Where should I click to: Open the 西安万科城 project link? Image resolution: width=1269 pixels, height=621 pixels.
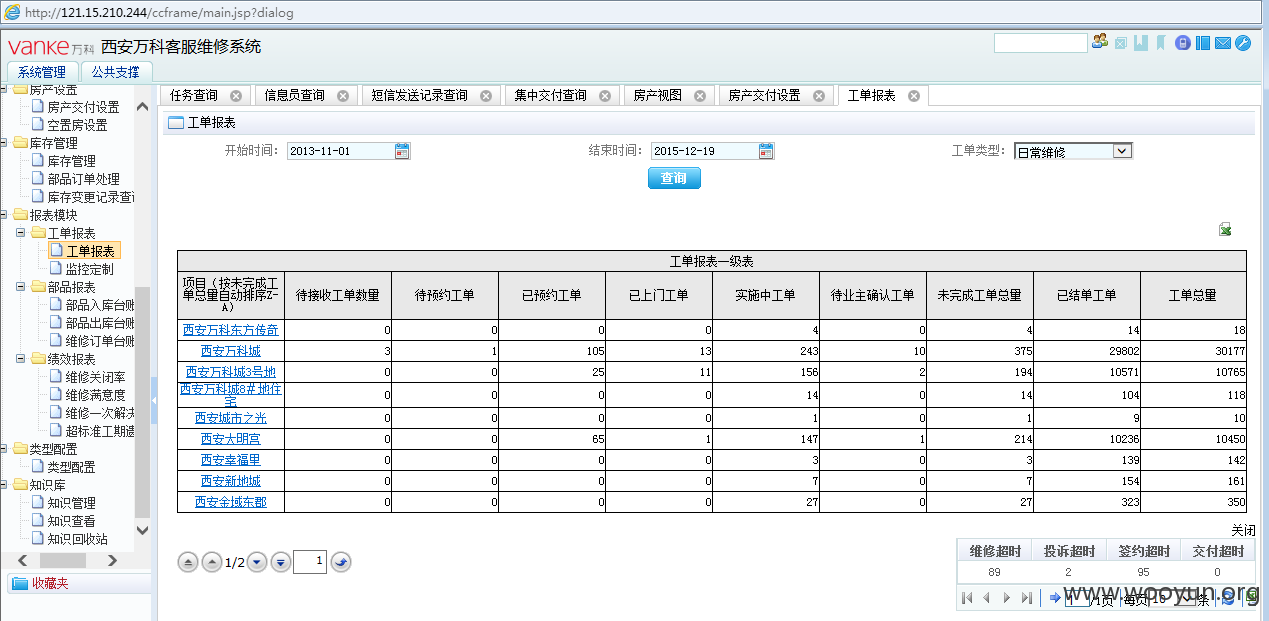click(x=231, y=351)
